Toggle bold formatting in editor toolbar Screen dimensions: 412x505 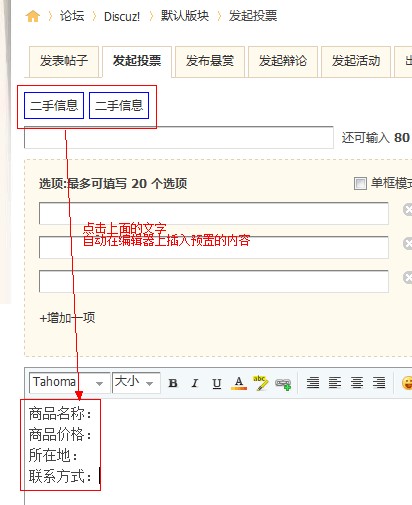pyautogui.click(x=173, y=383)
